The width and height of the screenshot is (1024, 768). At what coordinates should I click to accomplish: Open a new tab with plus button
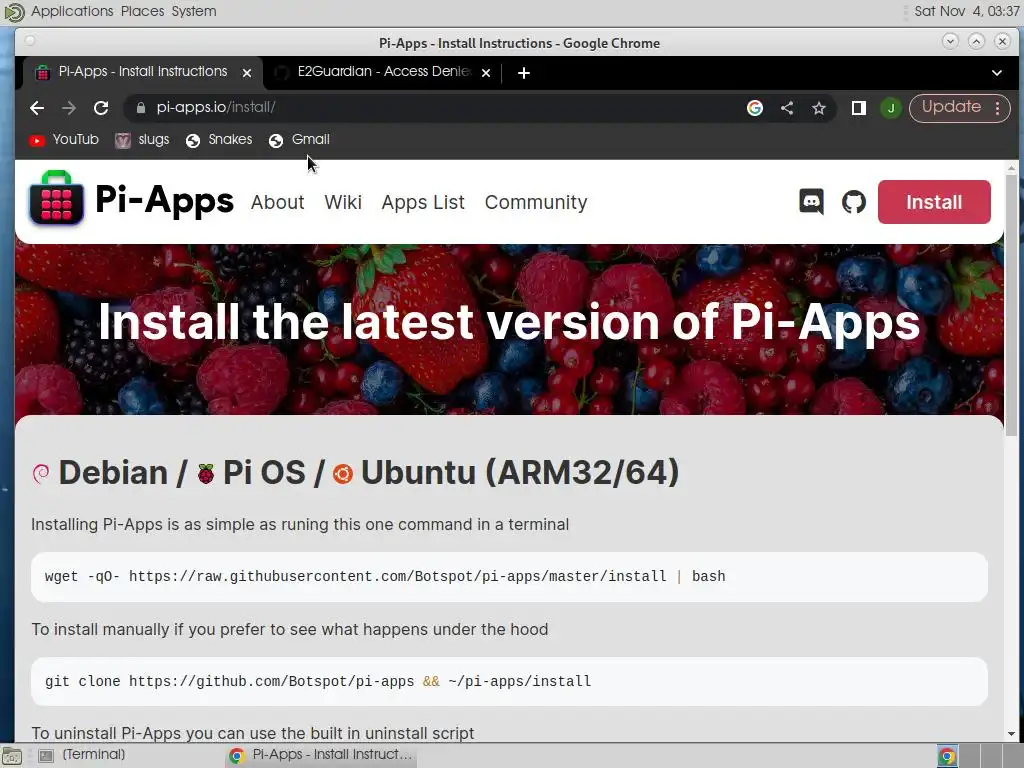(524, 72)
